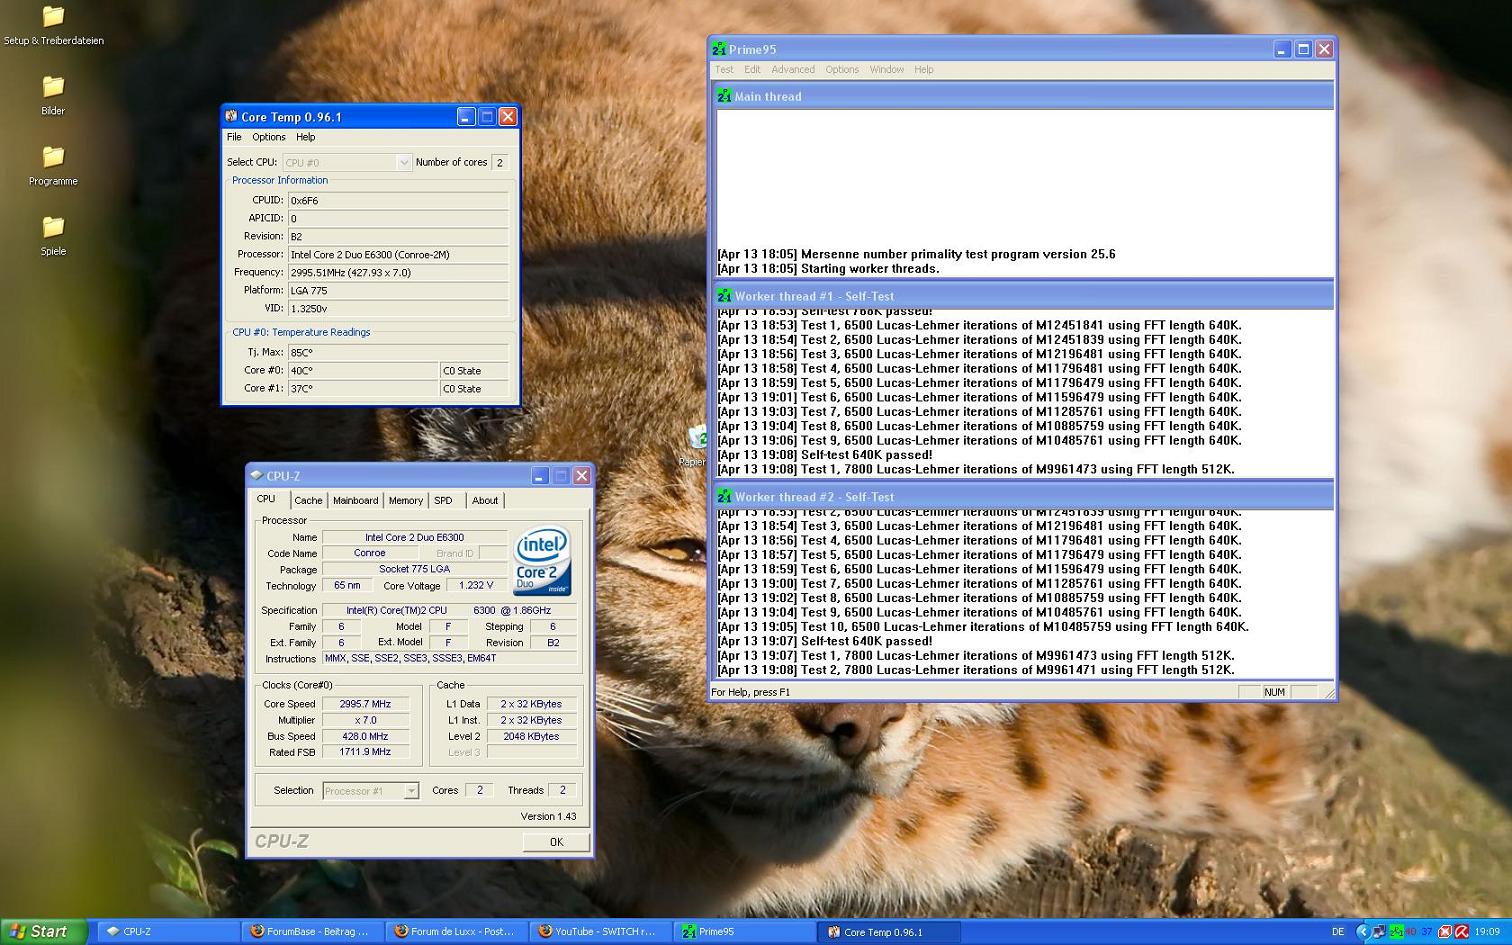Click the OK button in CPU-Z

coord(556,842)
